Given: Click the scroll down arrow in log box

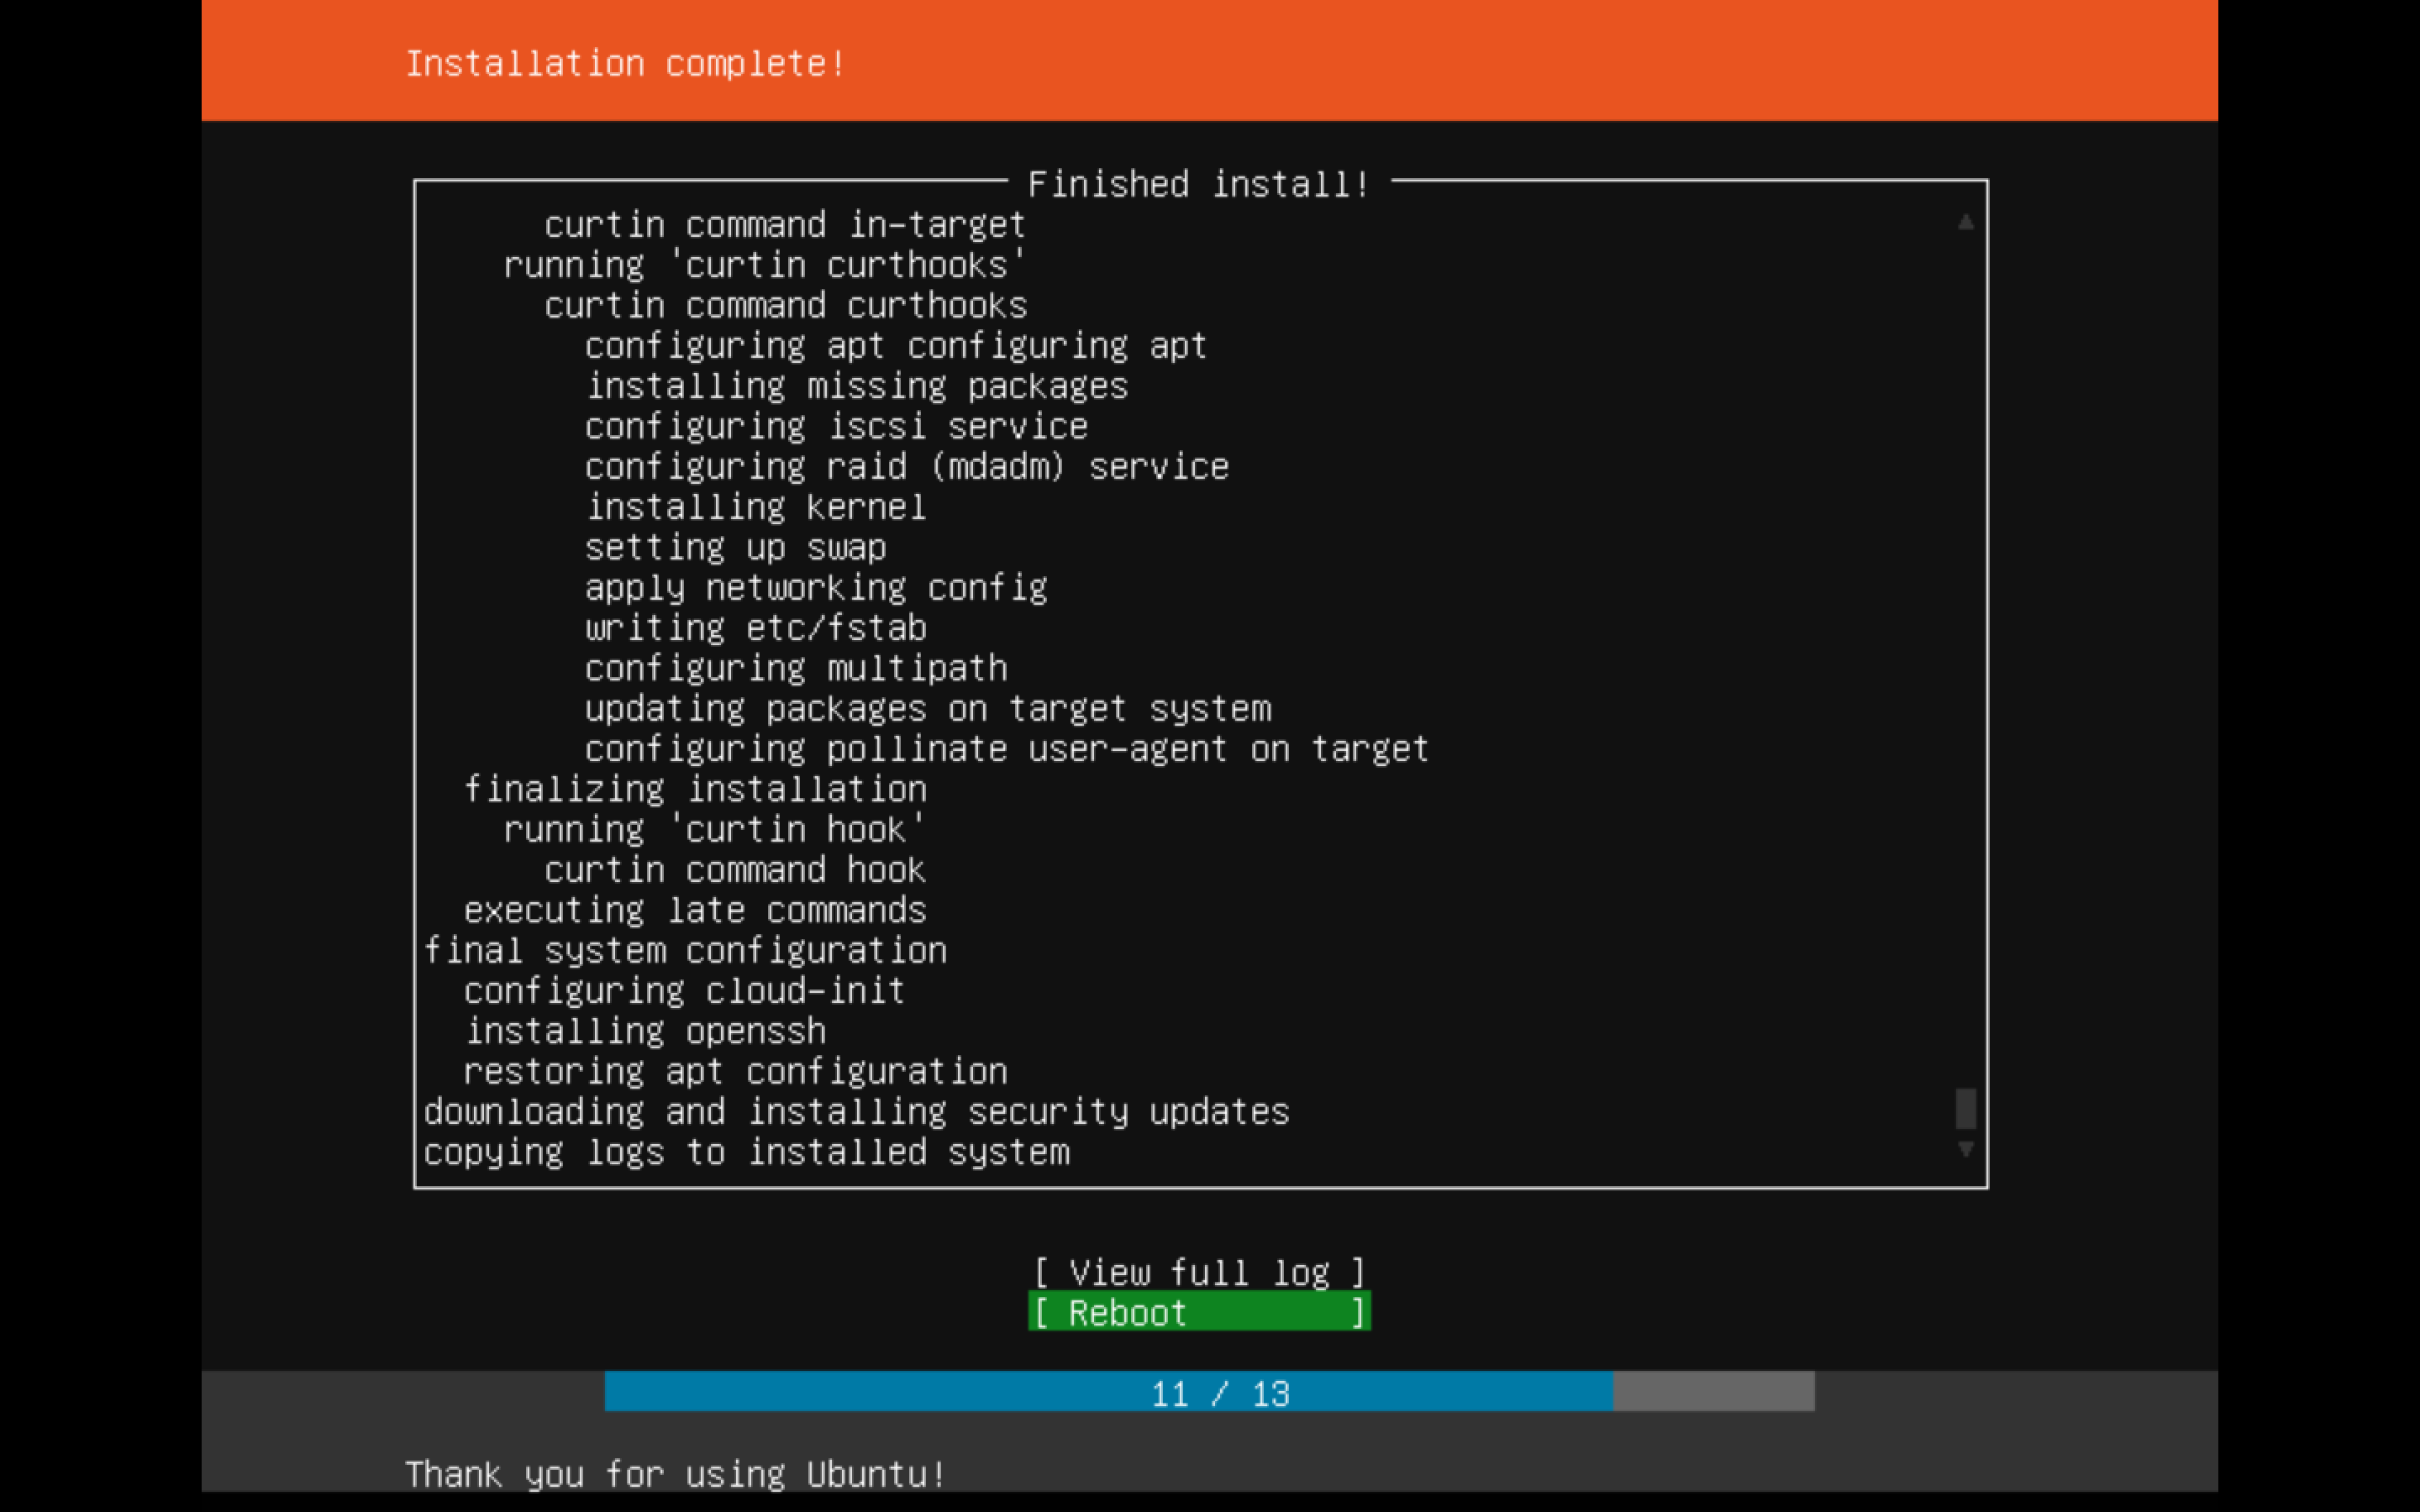Looking at the screenshot, I should tap(1965, 1150).
